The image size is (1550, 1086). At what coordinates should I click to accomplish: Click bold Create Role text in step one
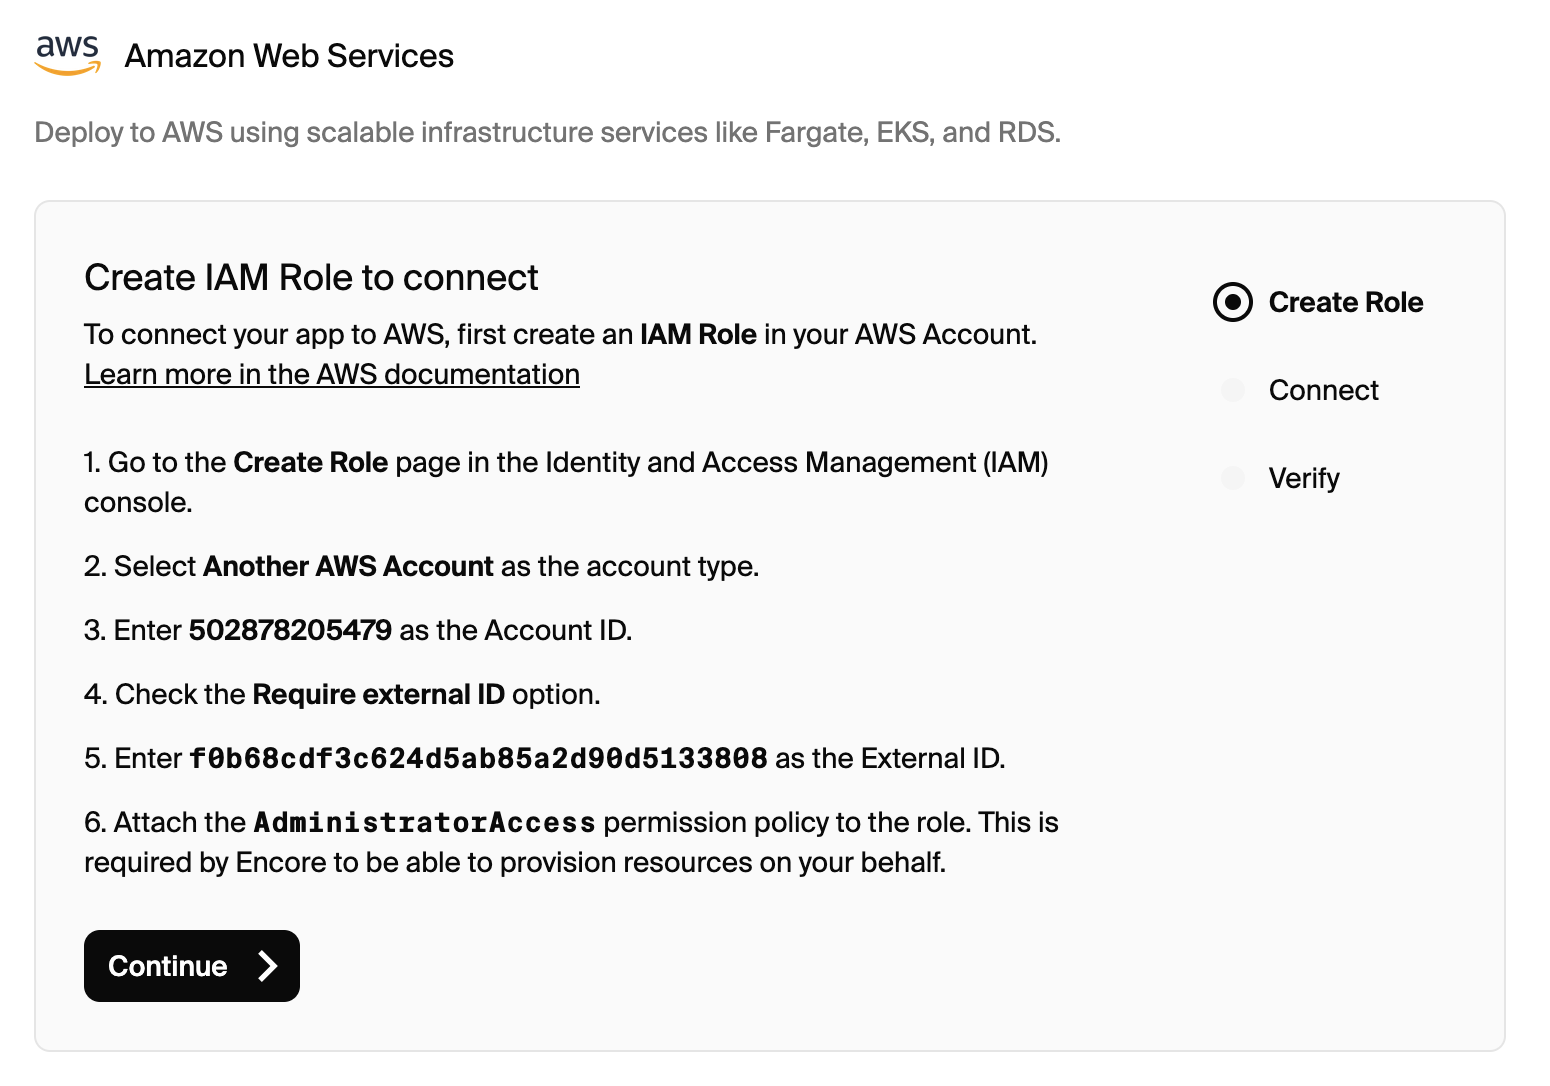310,462
